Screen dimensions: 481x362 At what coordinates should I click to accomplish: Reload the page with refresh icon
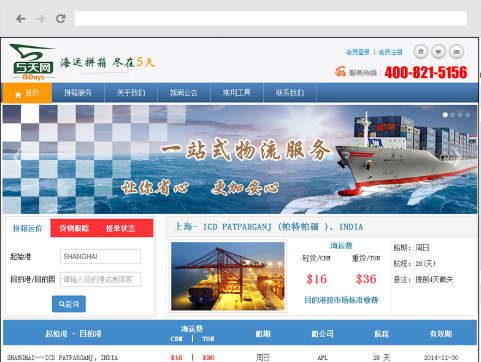[x=60, y=19]
